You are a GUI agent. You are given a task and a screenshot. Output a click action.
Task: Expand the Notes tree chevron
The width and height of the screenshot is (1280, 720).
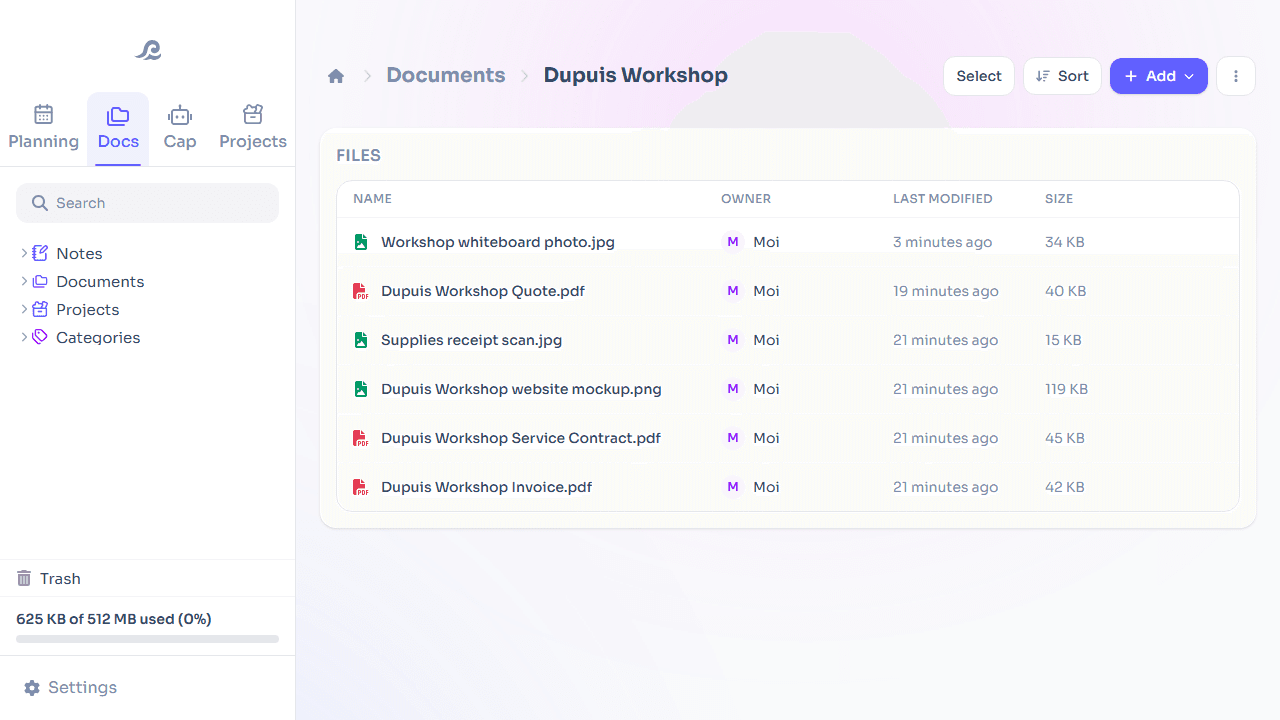(x=24, y=253)
